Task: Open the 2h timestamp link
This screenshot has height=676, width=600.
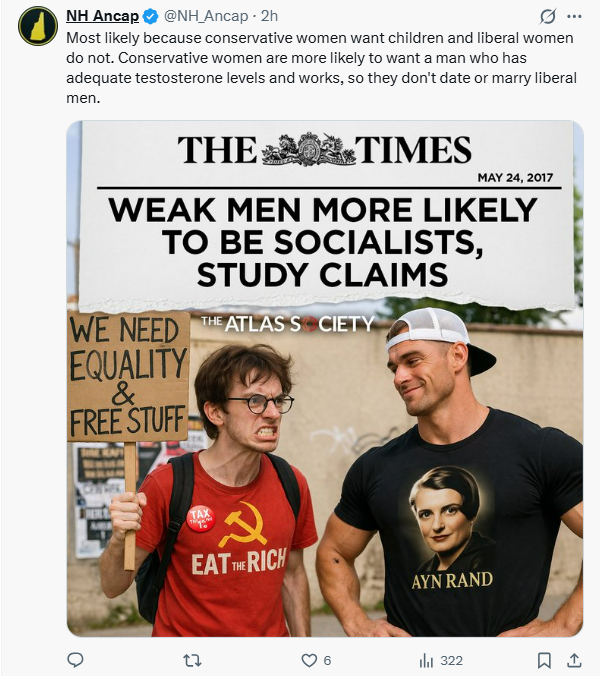Action: click(x=269, y=16)
